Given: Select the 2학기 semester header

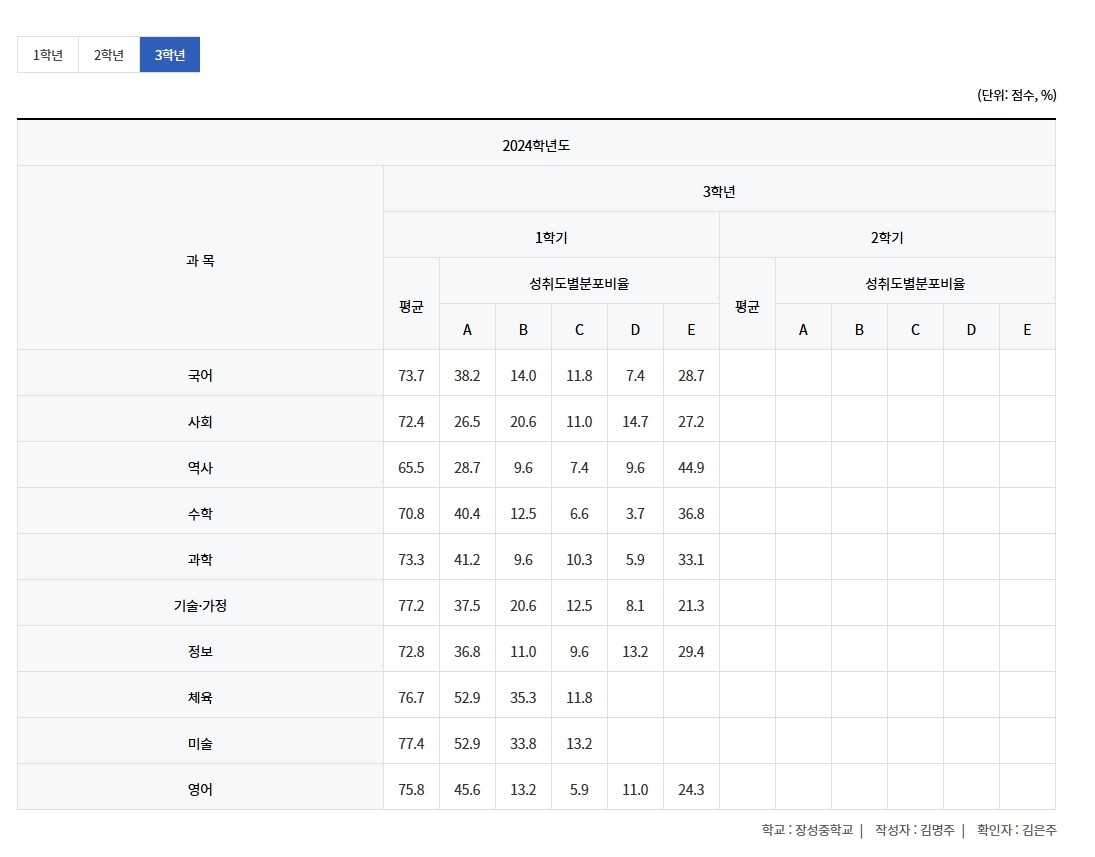Looking at the screenshot, I should click(x=886, y=237).
